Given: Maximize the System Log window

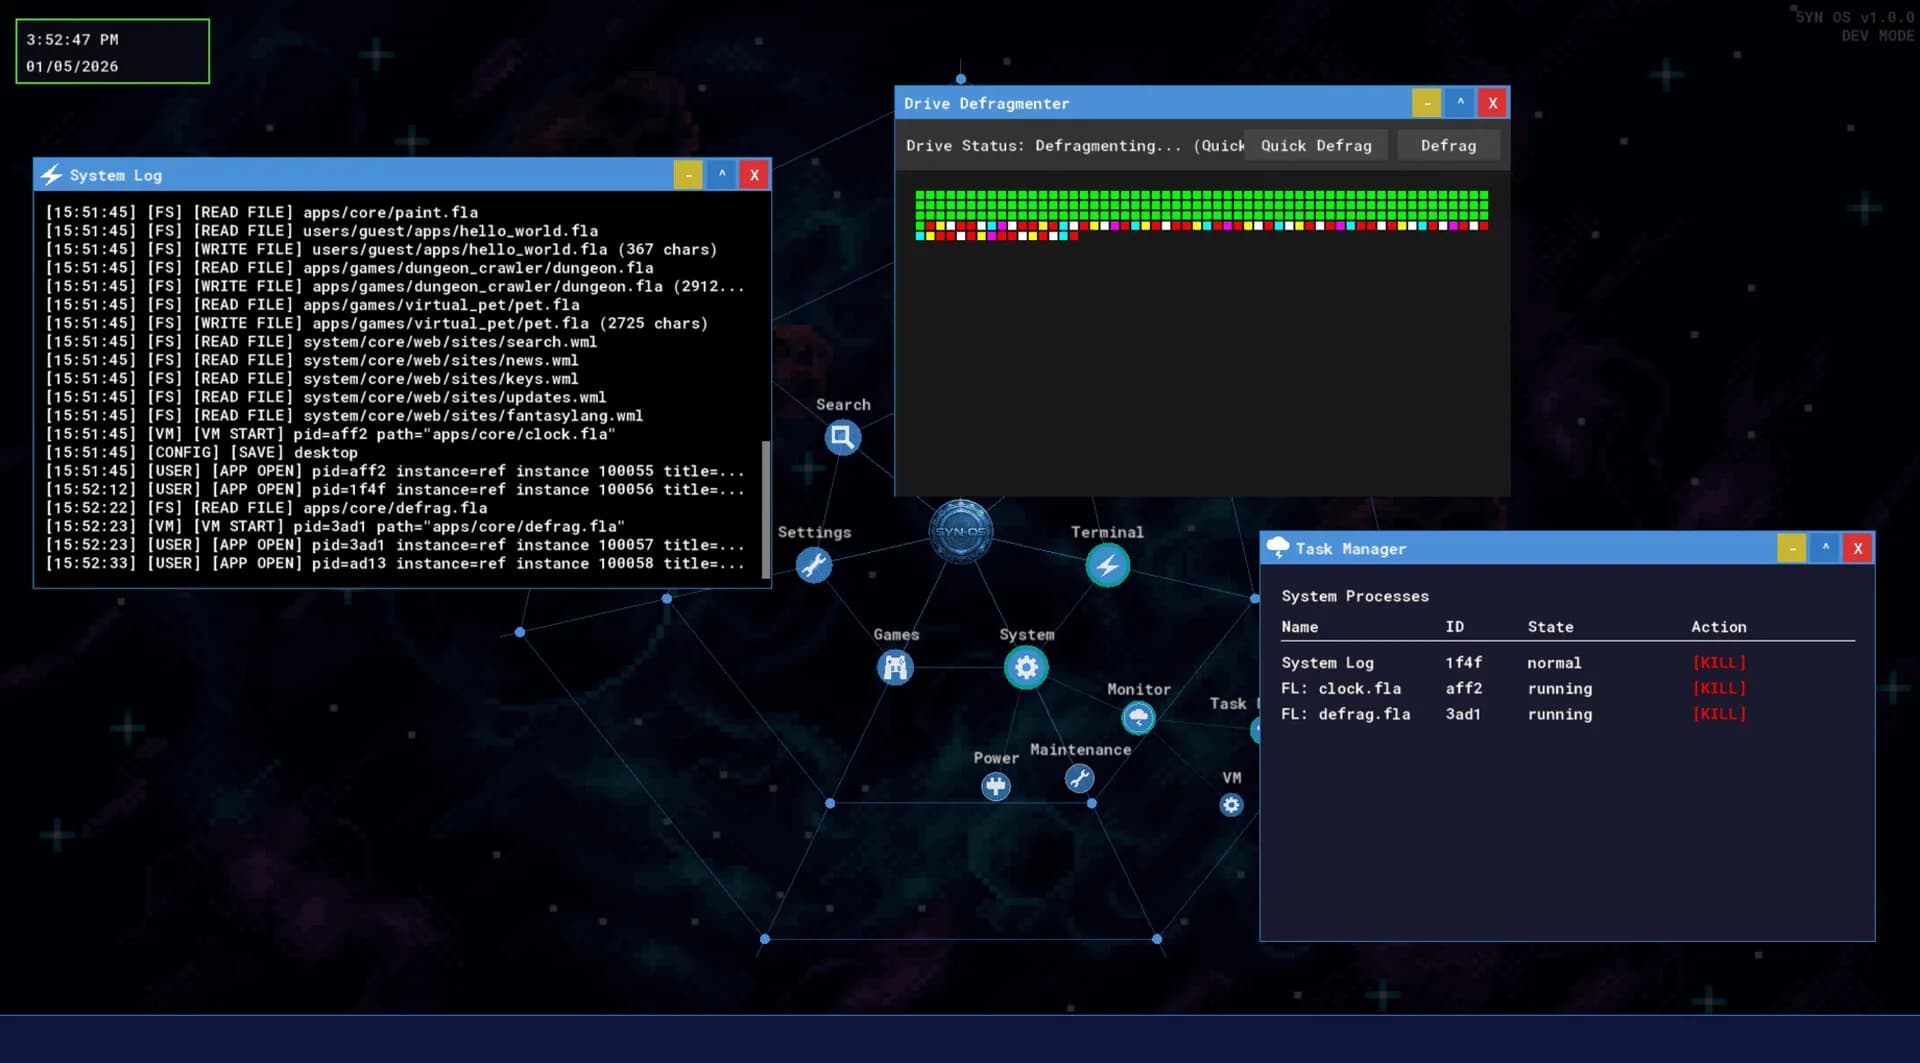Looking at the screenshot, I should point(721,175).
